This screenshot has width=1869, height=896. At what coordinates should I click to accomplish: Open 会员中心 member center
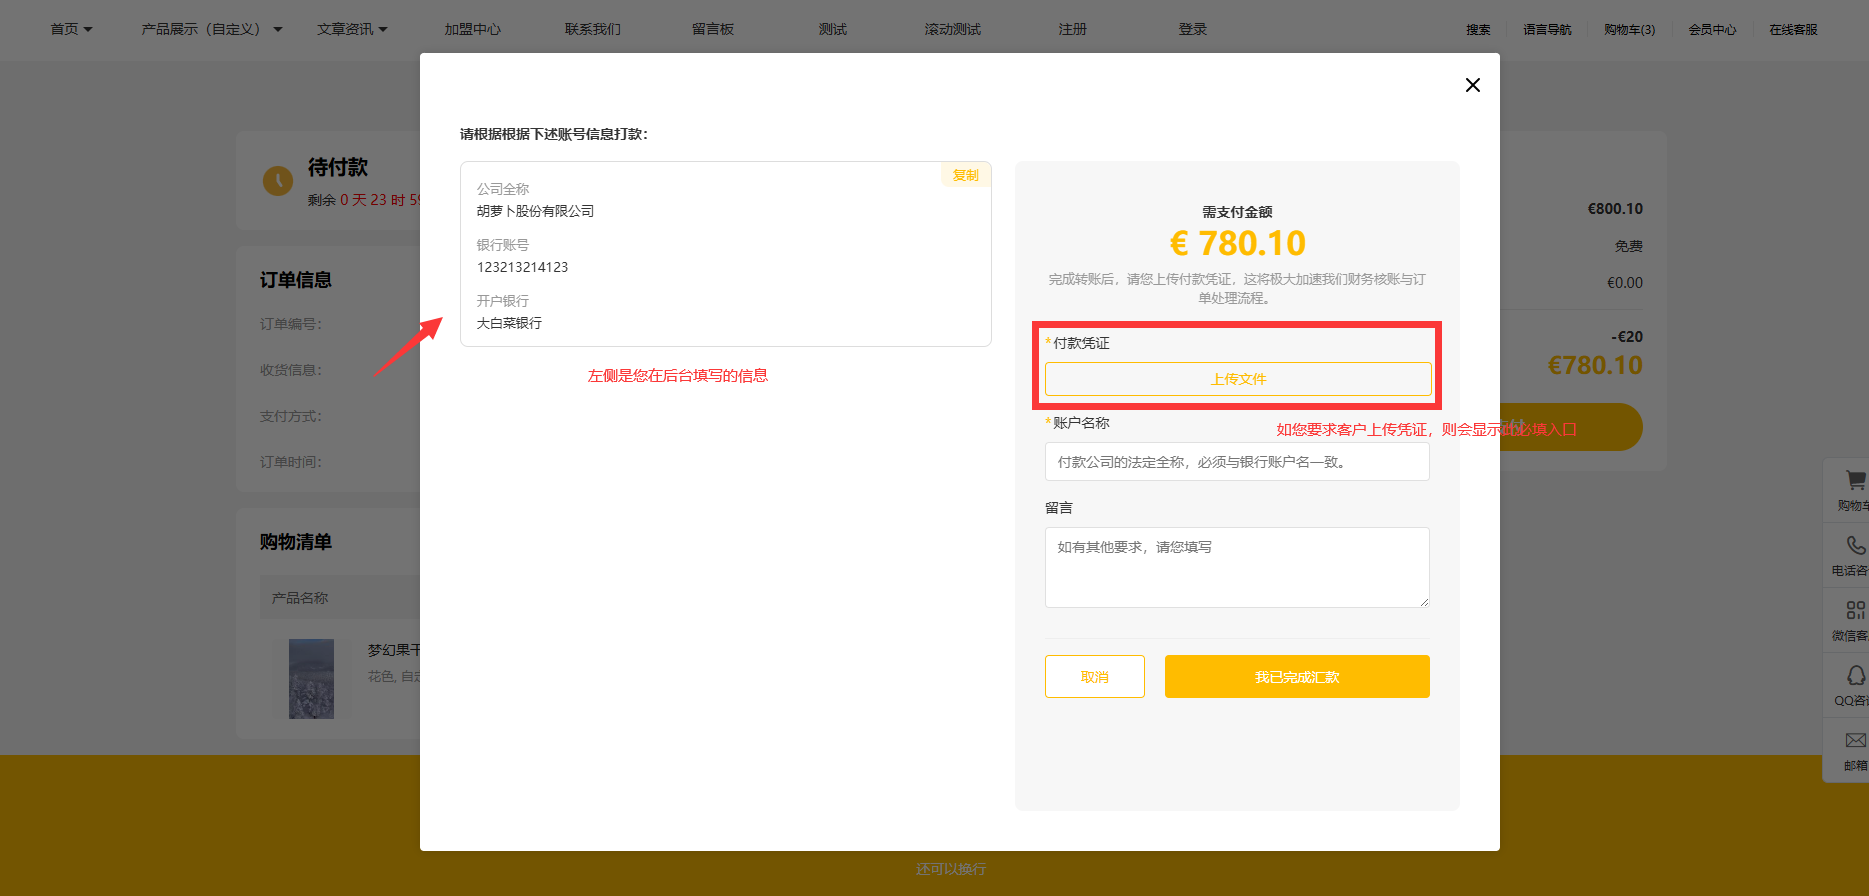pyautogui.click(x=1713, y=30)
